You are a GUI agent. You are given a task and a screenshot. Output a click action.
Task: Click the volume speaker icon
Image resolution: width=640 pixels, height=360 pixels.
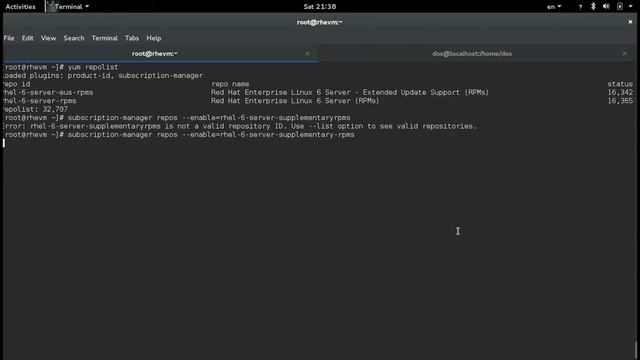[x=606, y=7]
